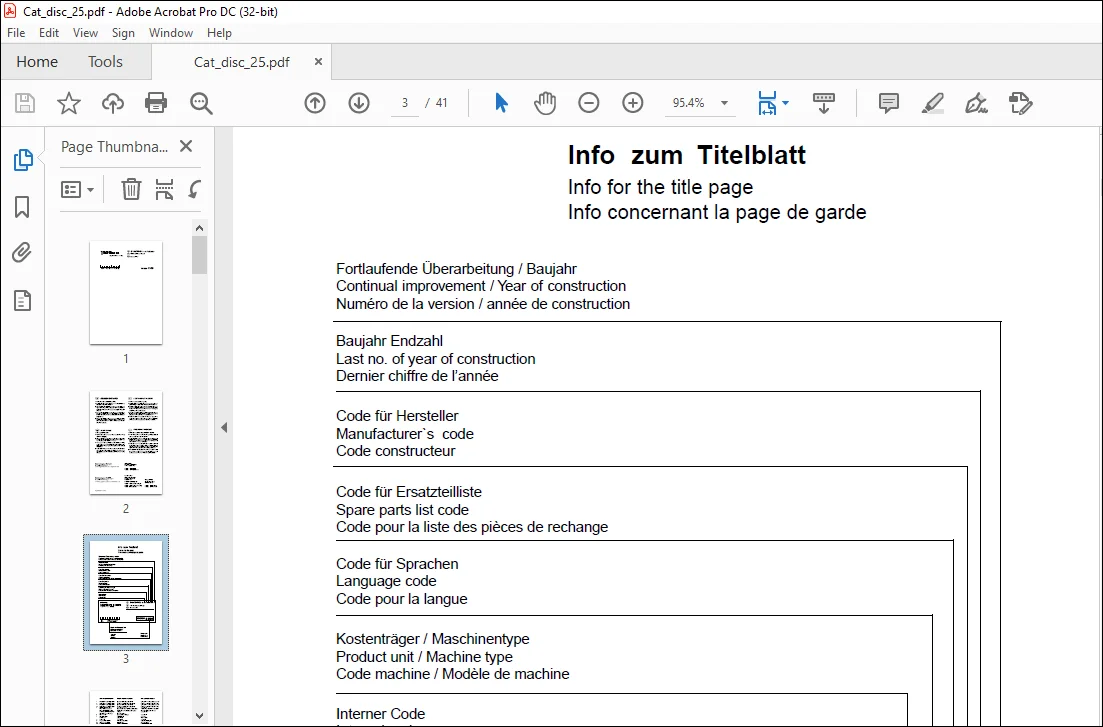Open the Sign menu

[x=123, y=32]
